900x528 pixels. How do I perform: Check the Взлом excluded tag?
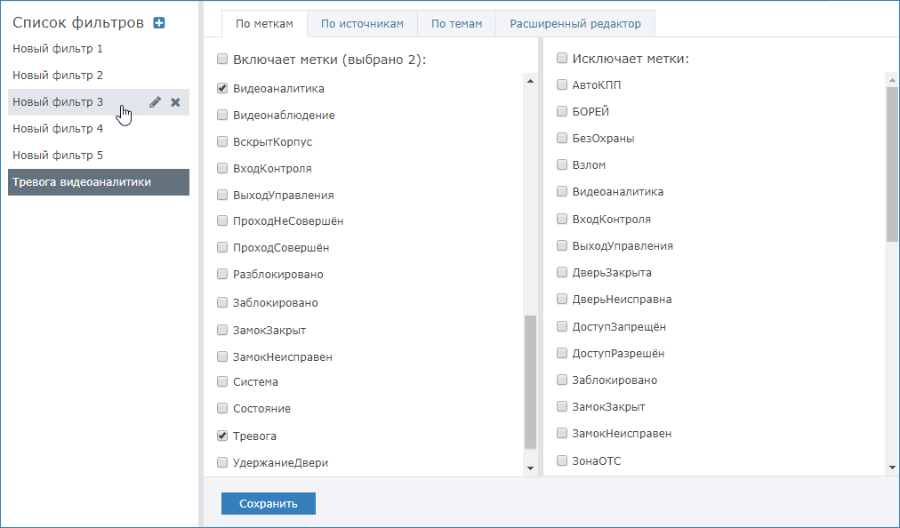pyautogui.click(x=562, y=165)
